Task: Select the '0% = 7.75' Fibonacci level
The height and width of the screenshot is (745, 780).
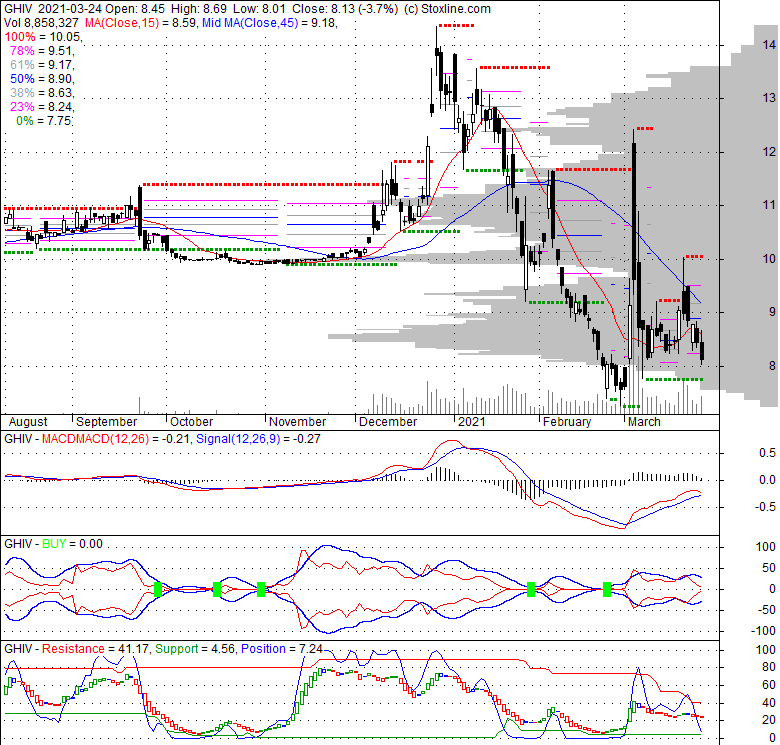Action: tap(44, 120)
